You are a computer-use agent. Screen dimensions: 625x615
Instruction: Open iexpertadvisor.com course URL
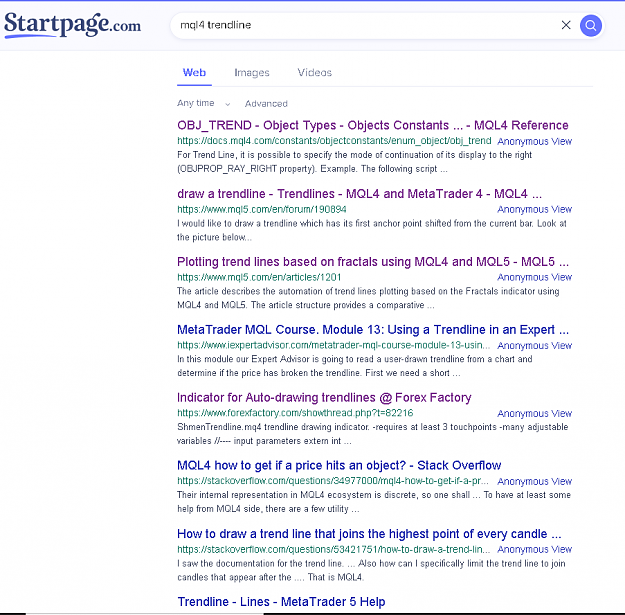pyautogui.click(x=334, y=345)
